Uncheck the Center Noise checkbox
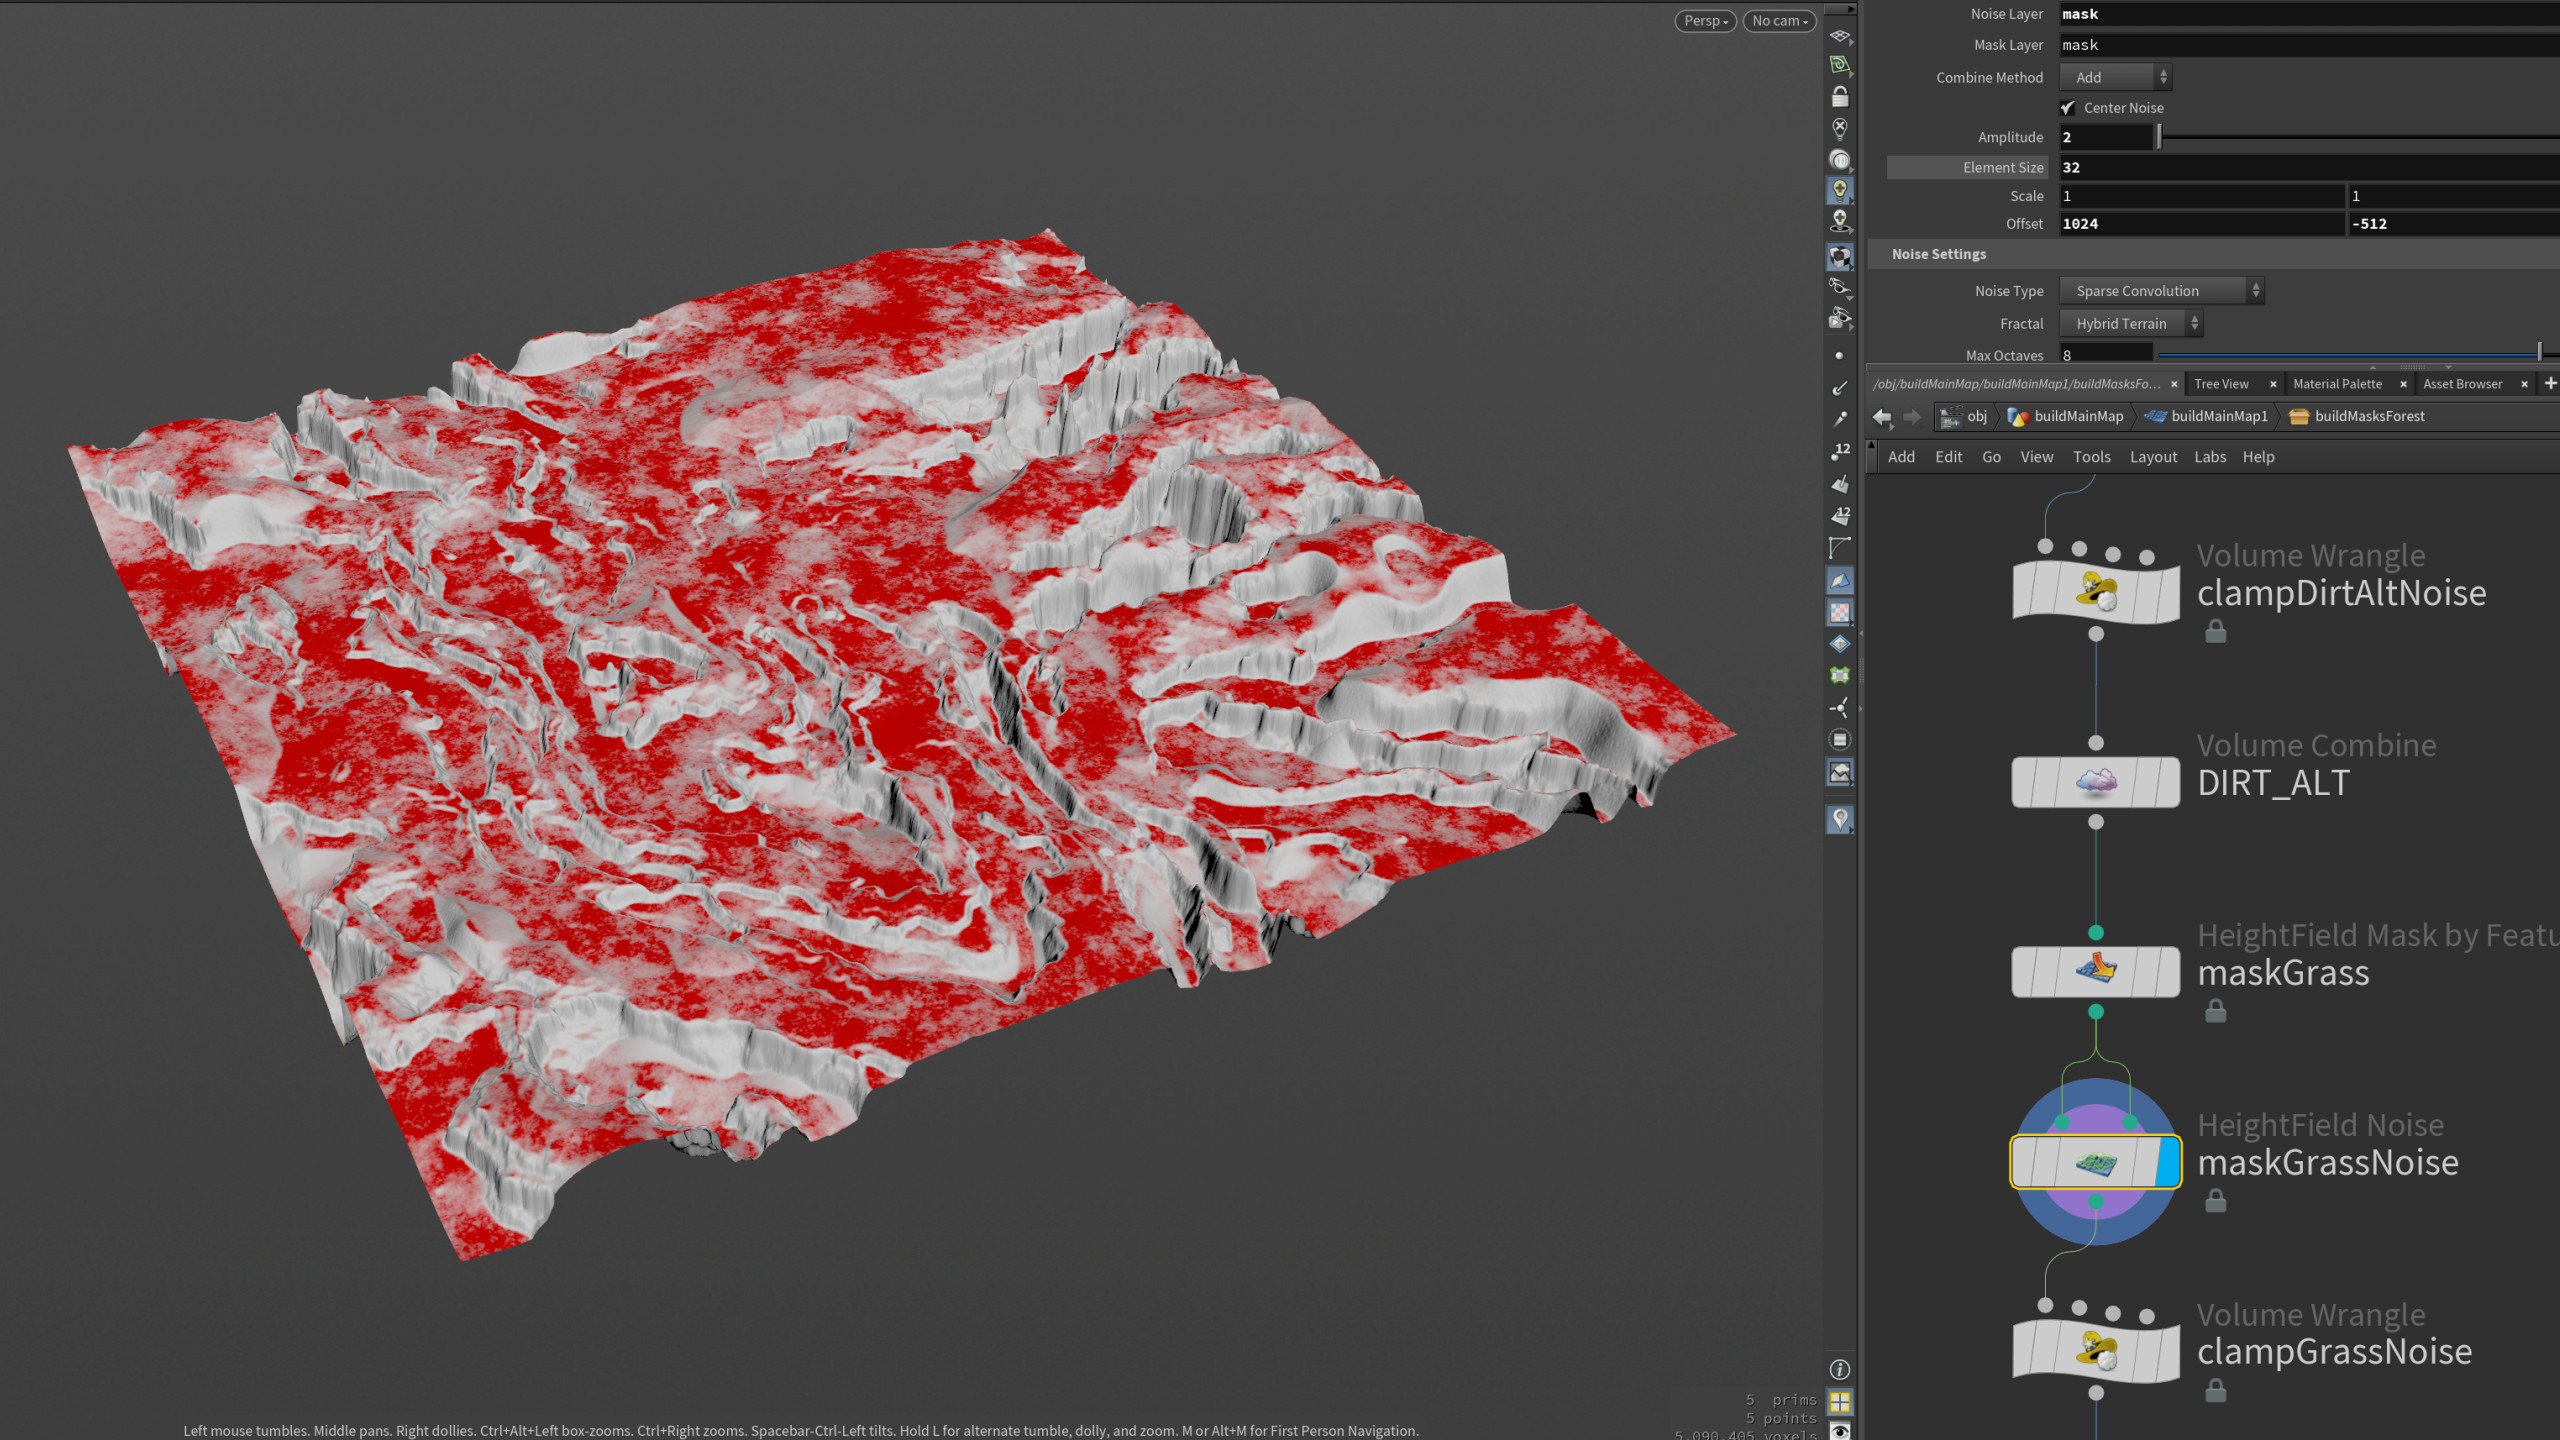This screenshot has height=1440, width=2560. (x=2068, y=108)
